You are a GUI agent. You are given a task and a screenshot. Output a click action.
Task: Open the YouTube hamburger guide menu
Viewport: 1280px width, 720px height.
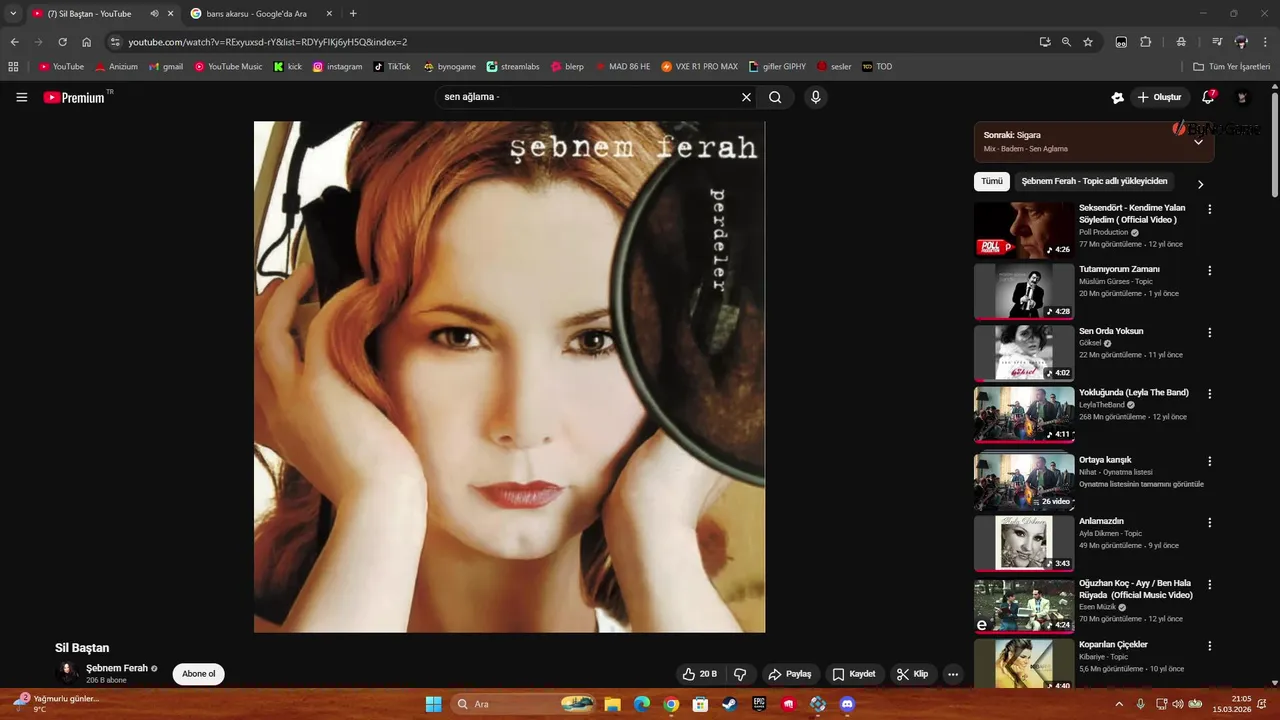(21, 97)
